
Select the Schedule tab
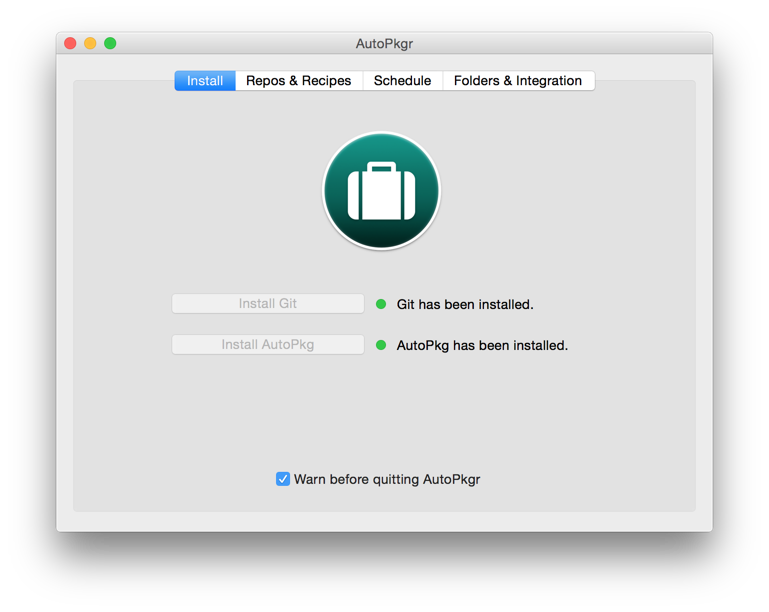pyautogui.click(x=403, y=81)
